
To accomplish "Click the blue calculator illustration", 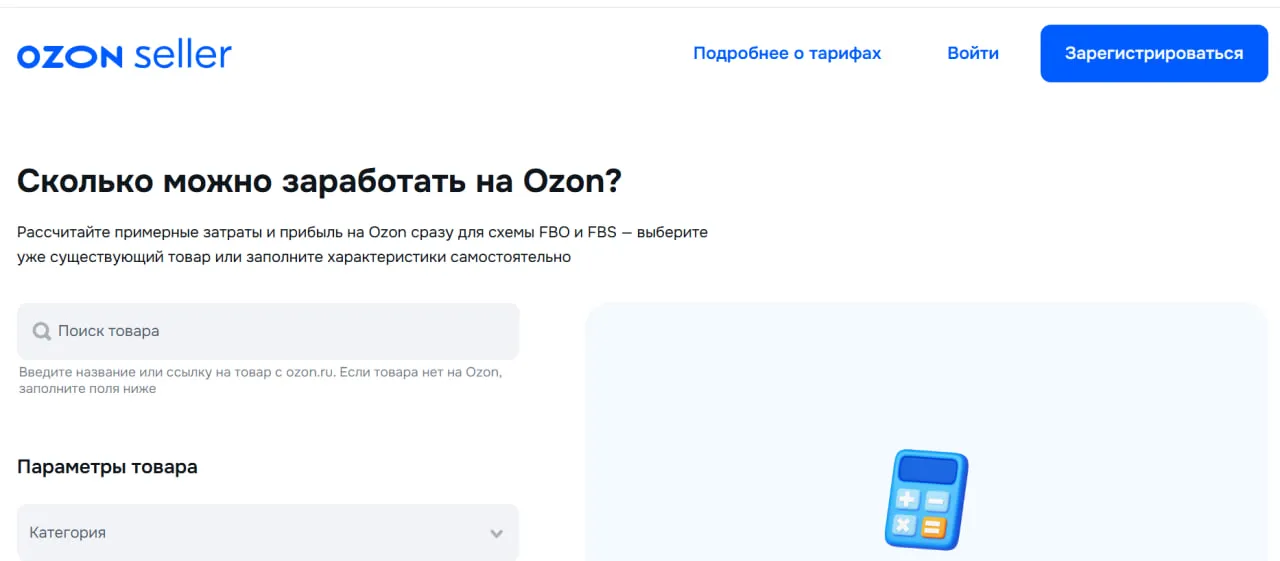I will [926, 498].
